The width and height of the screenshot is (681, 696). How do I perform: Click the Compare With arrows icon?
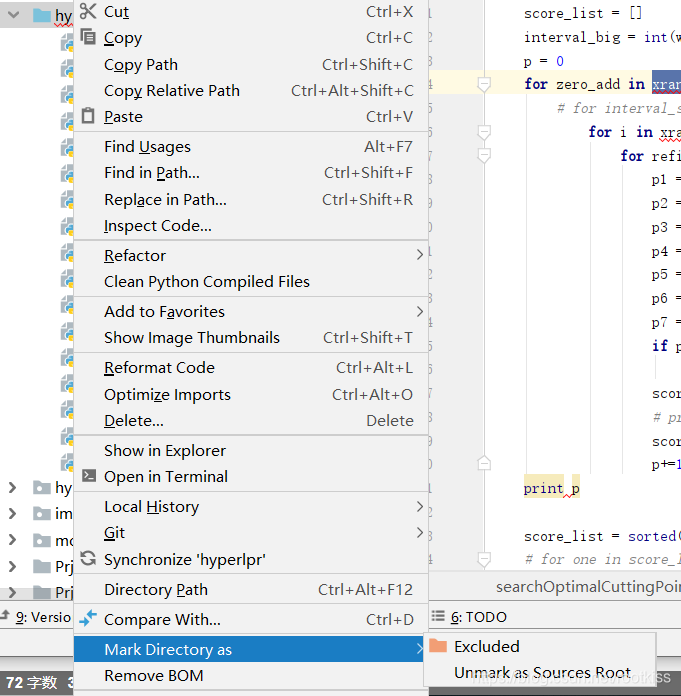[88, 618]
